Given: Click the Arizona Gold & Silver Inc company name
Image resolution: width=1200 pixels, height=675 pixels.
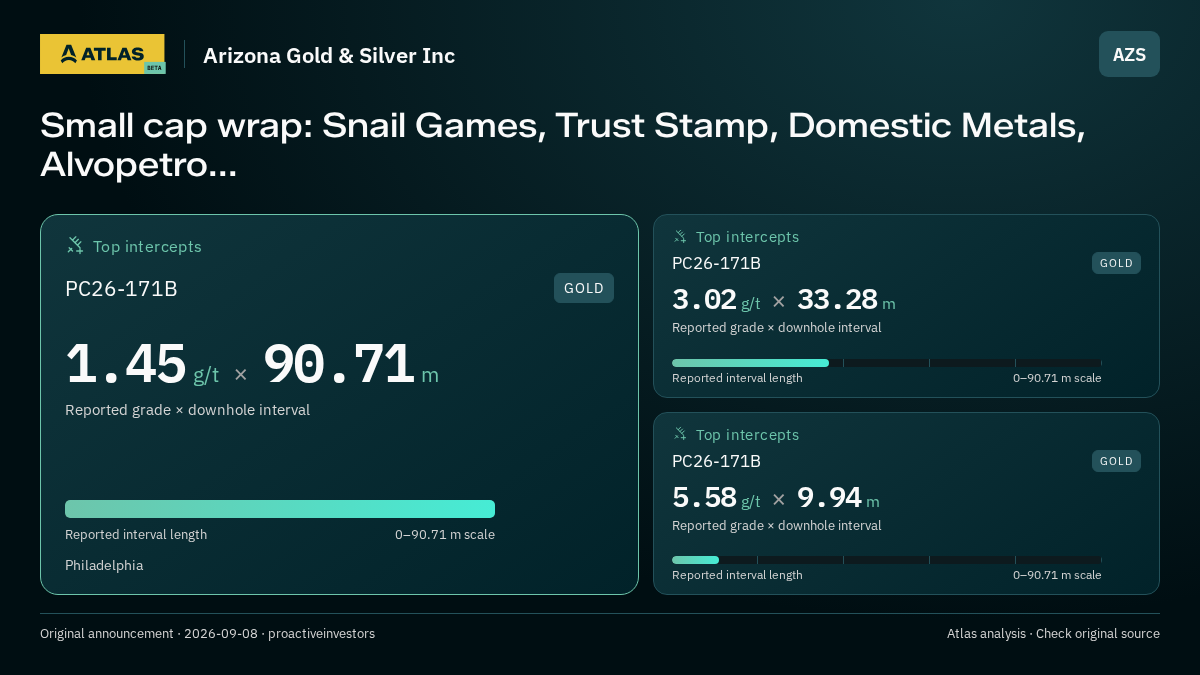Looking at the screenshot, I should 329,55.
